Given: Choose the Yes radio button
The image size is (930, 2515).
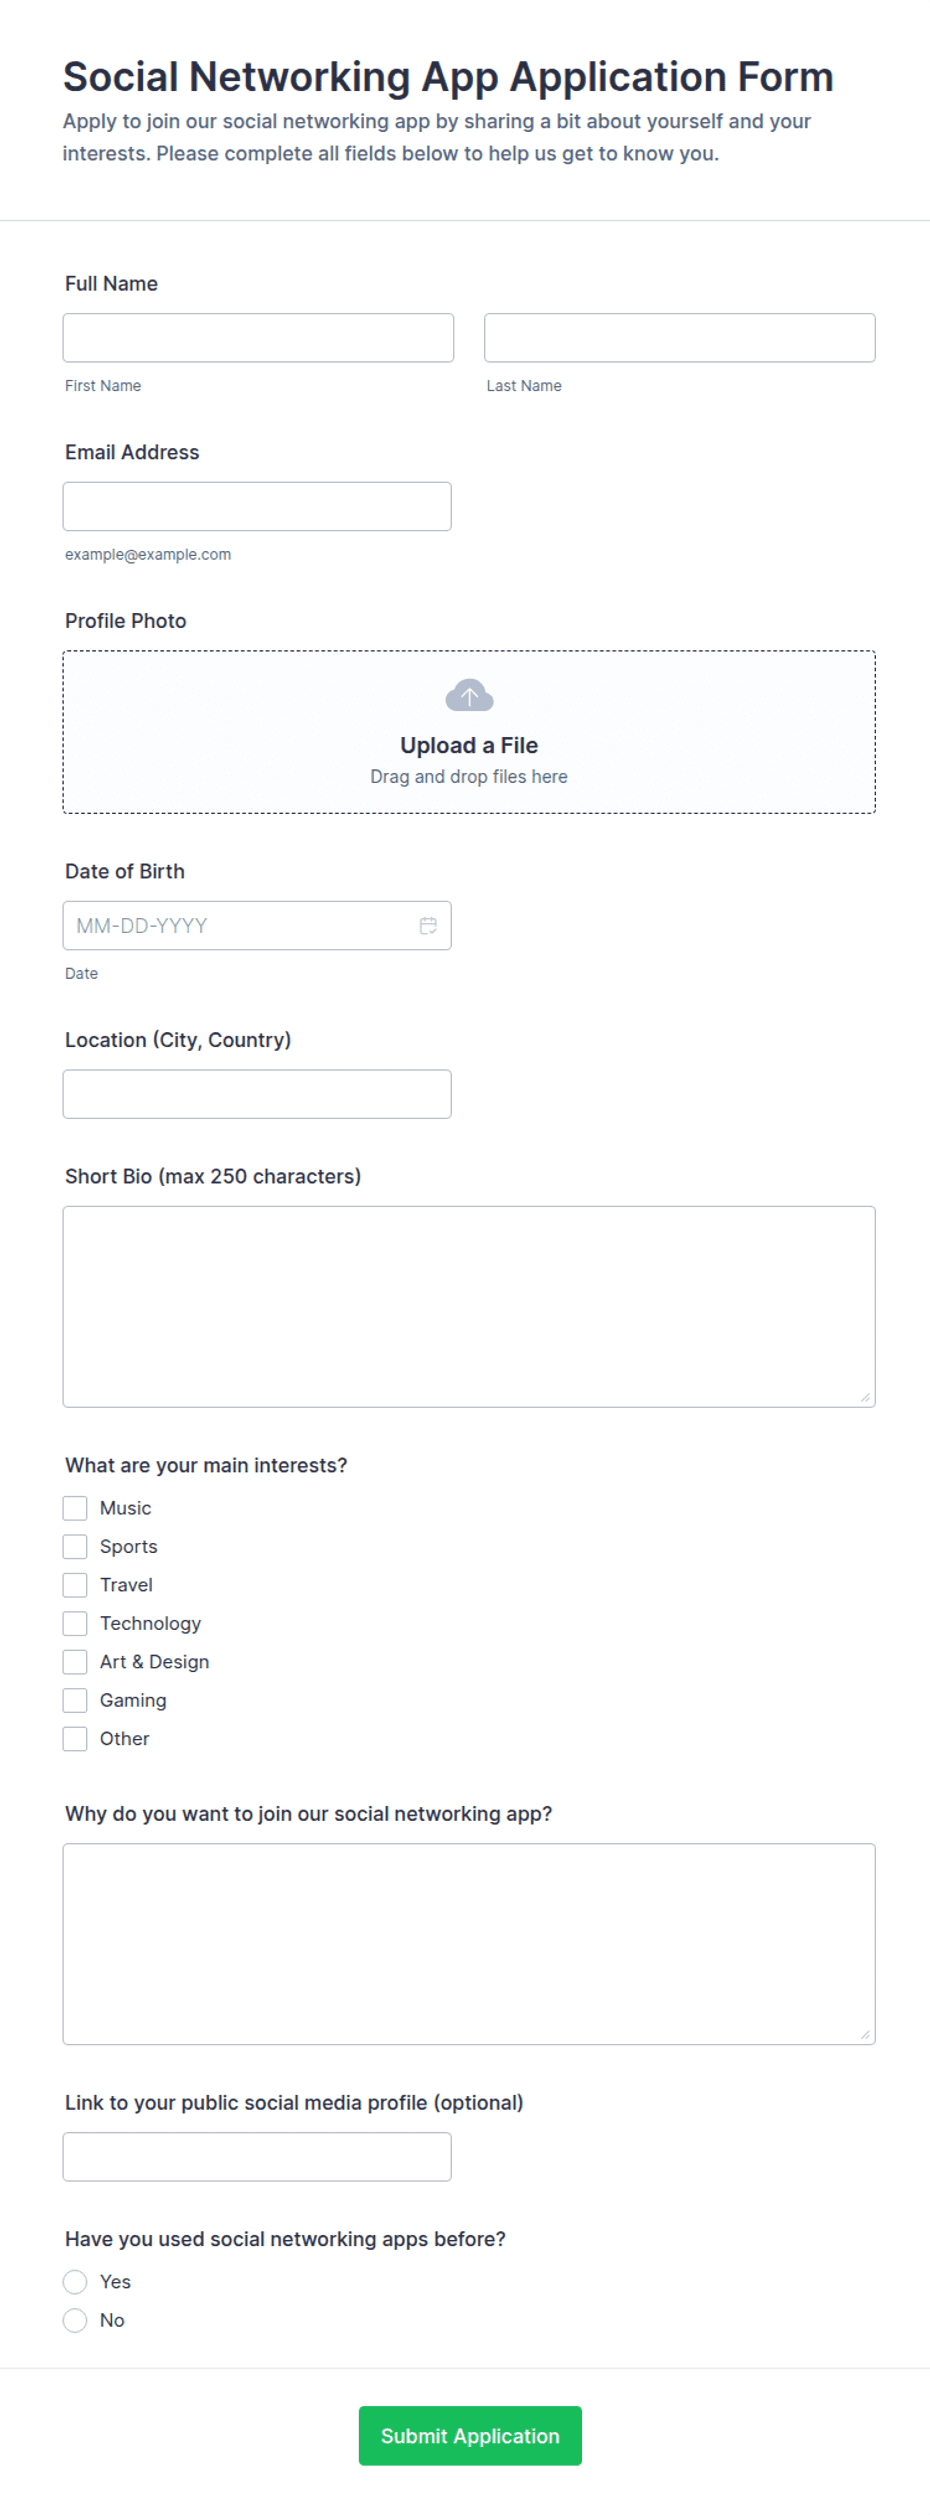Looking at the screenshot, I should 75,2282.
